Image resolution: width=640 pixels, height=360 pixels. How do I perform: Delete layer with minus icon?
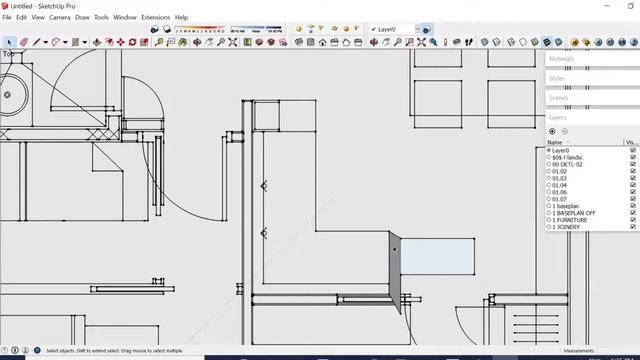[564, 131]
